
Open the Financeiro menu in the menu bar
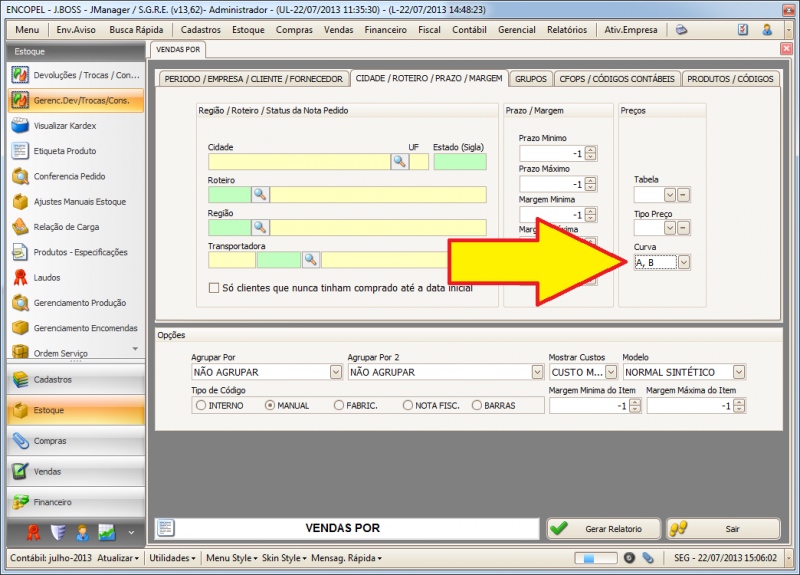[385, 30]
